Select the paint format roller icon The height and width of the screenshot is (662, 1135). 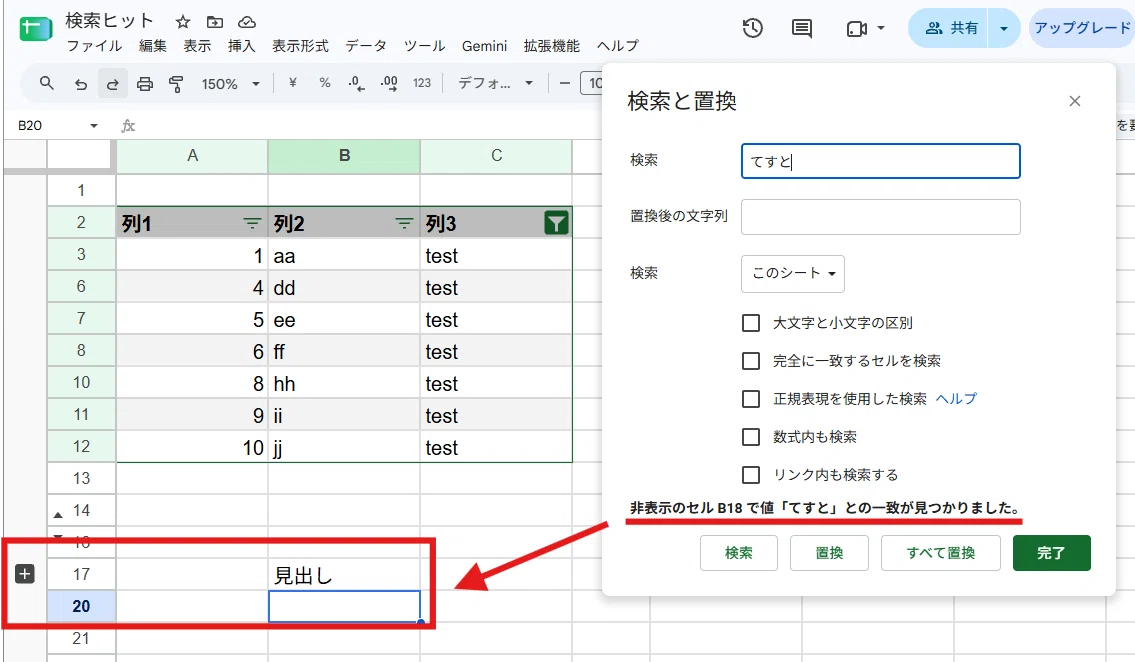[x=176, y=84]
